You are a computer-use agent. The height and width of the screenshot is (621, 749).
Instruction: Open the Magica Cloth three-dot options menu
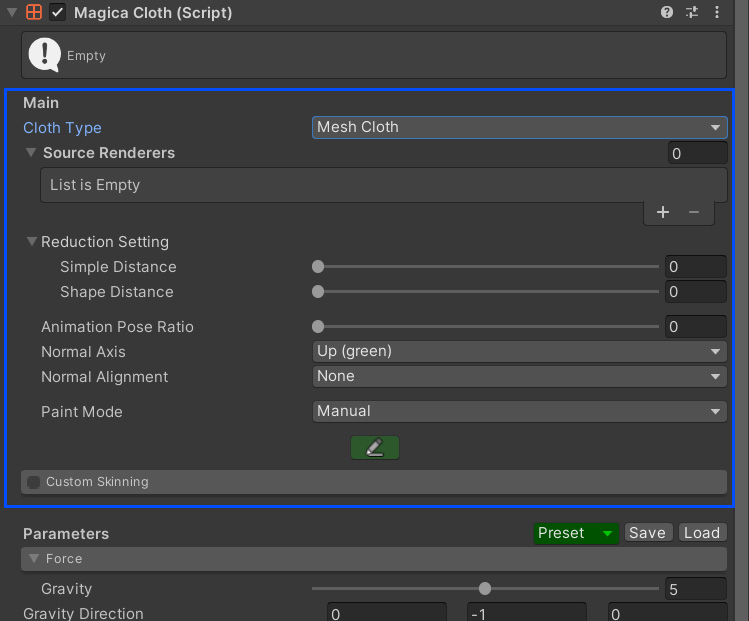[717, 12]
